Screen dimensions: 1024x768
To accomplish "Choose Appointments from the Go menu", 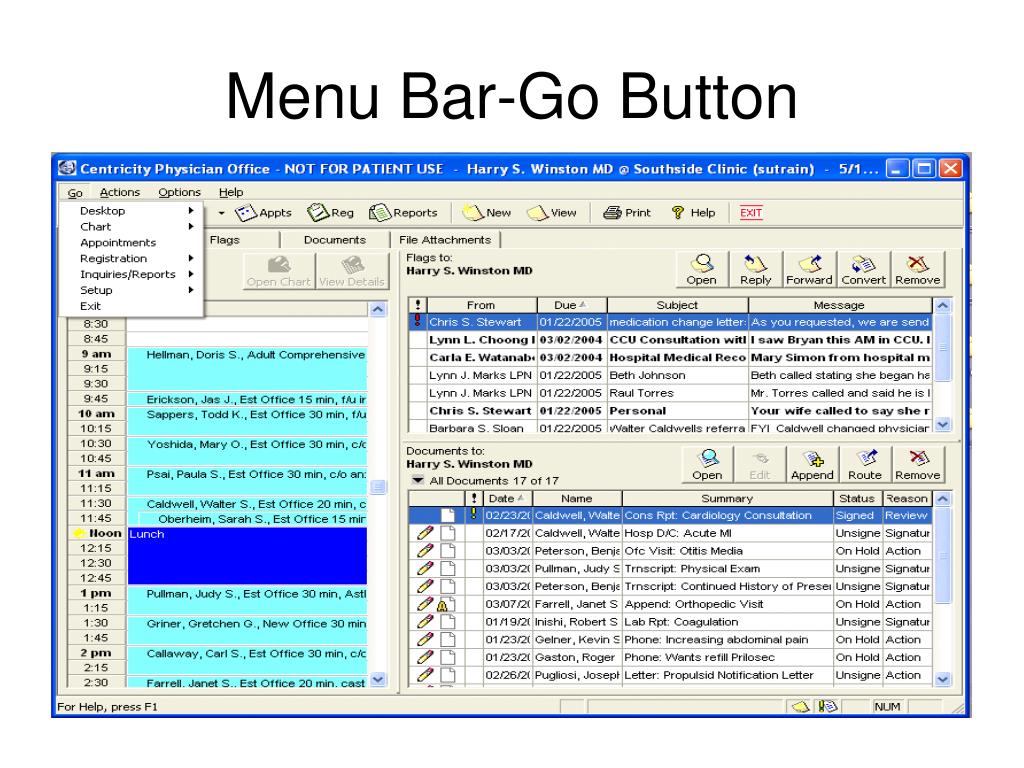I will click(118, 243).
